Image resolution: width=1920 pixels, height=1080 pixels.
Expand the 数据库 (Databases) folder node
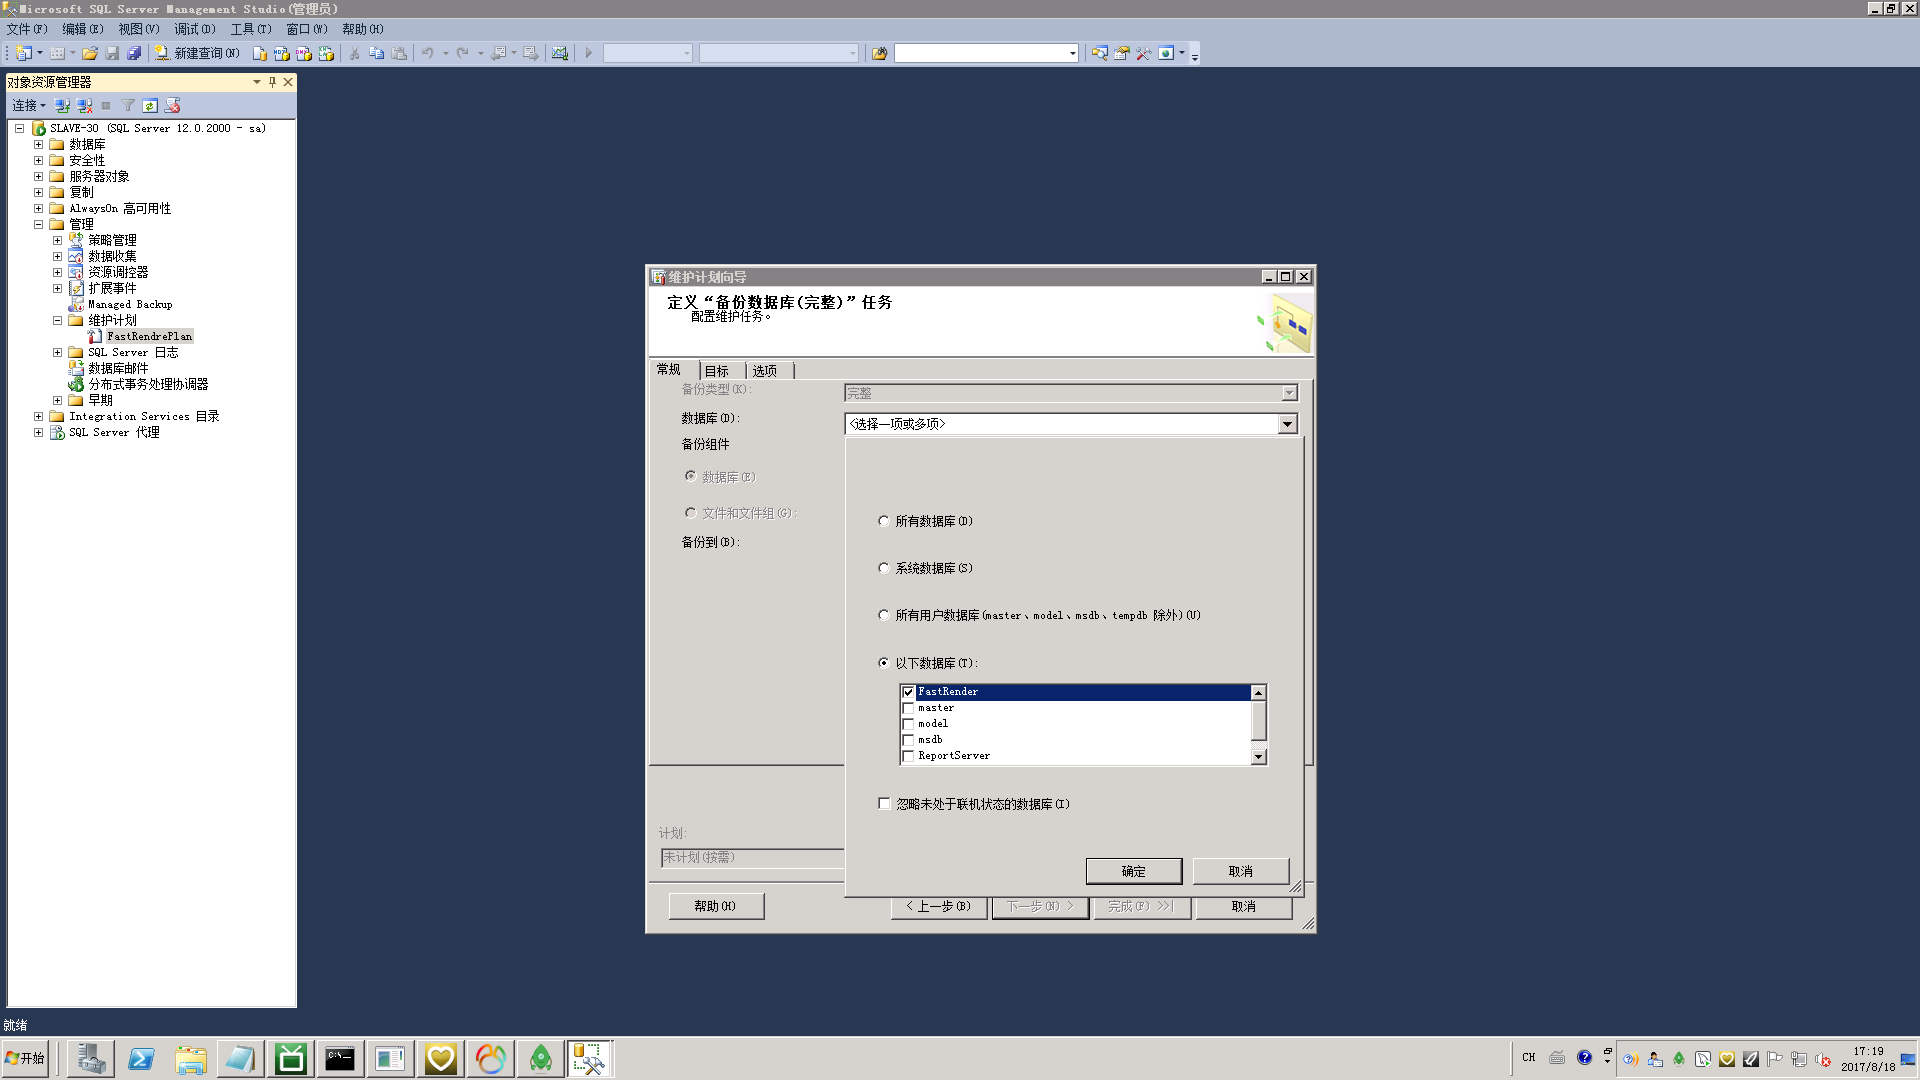coord(39,144)
